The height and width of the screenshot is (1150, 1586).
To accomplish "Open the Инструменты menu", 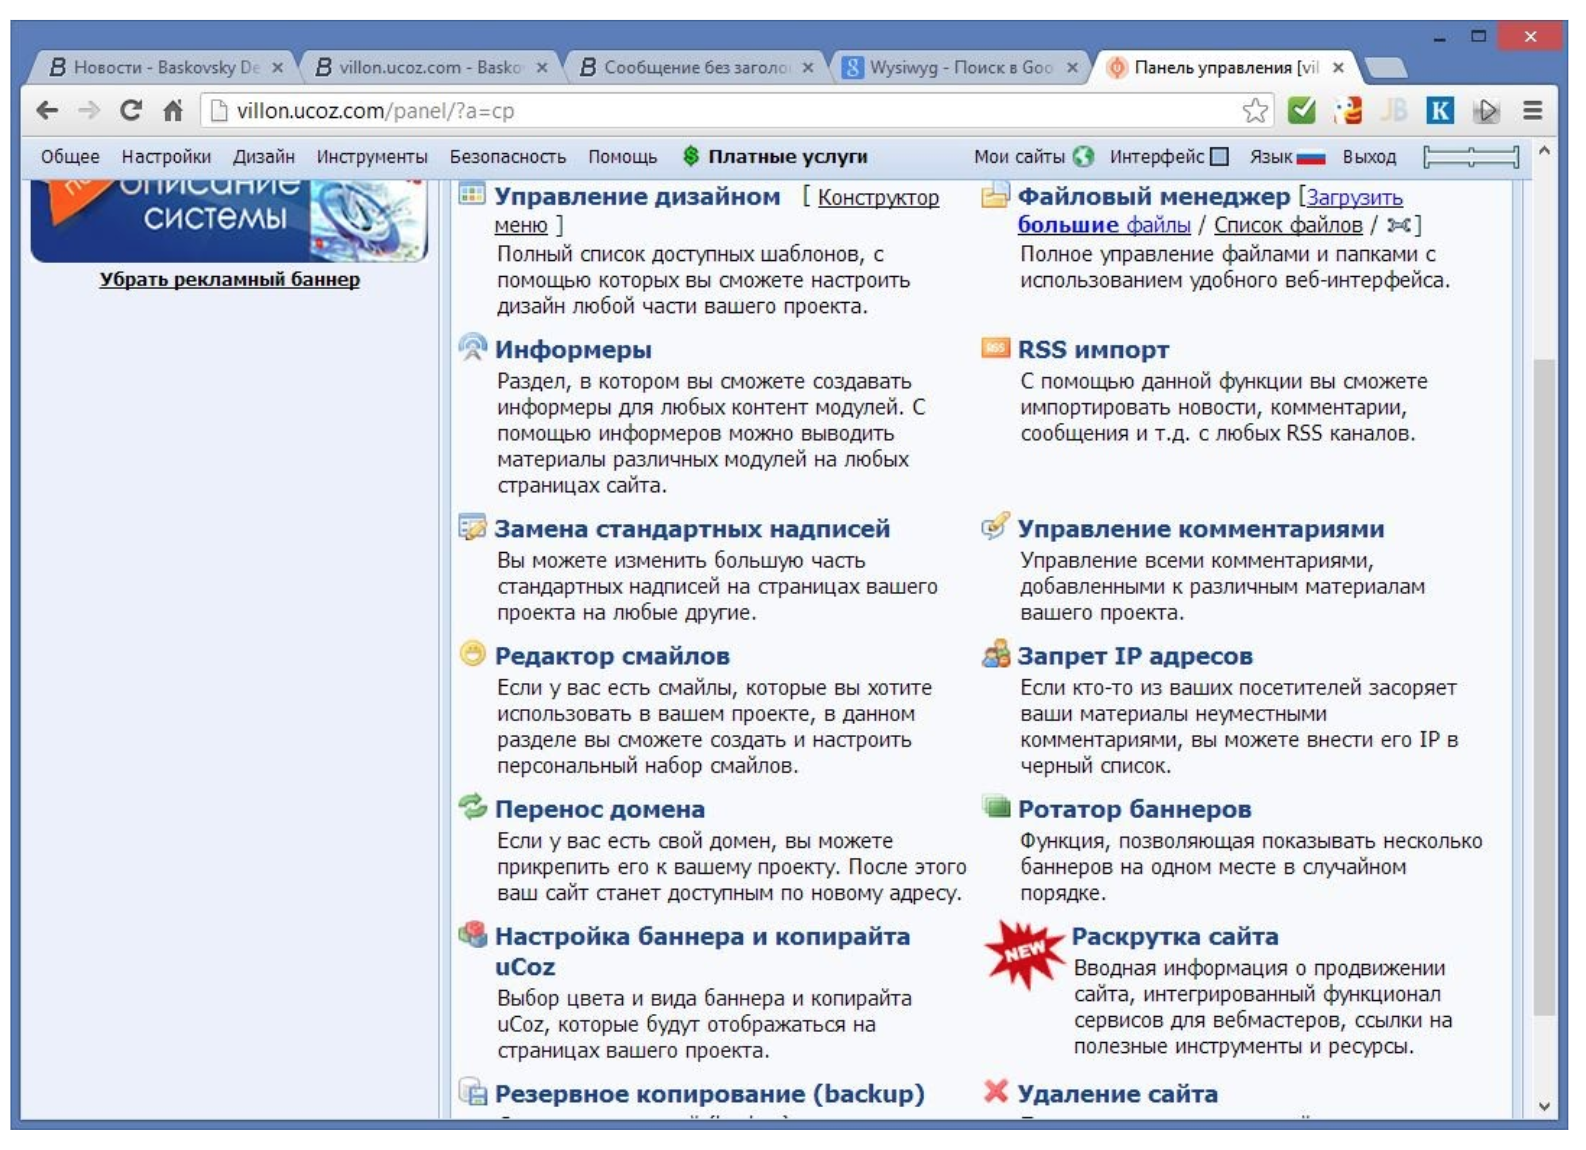I will 372,157.
